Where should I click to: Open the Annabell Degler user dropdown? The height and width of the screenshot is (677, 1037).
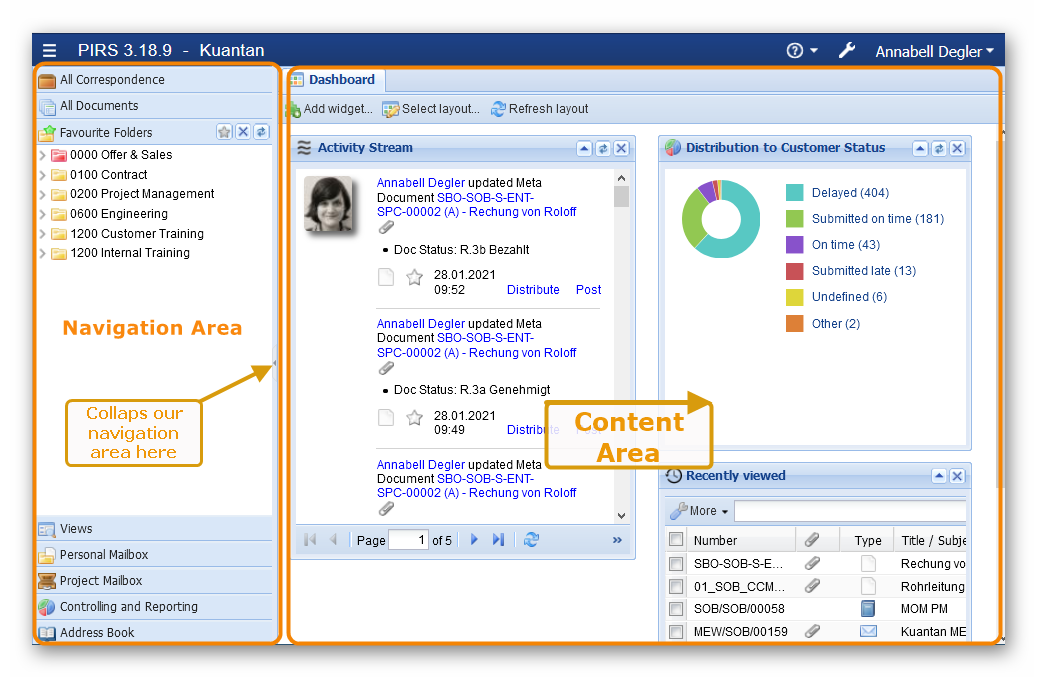click(x=934, y=51)
